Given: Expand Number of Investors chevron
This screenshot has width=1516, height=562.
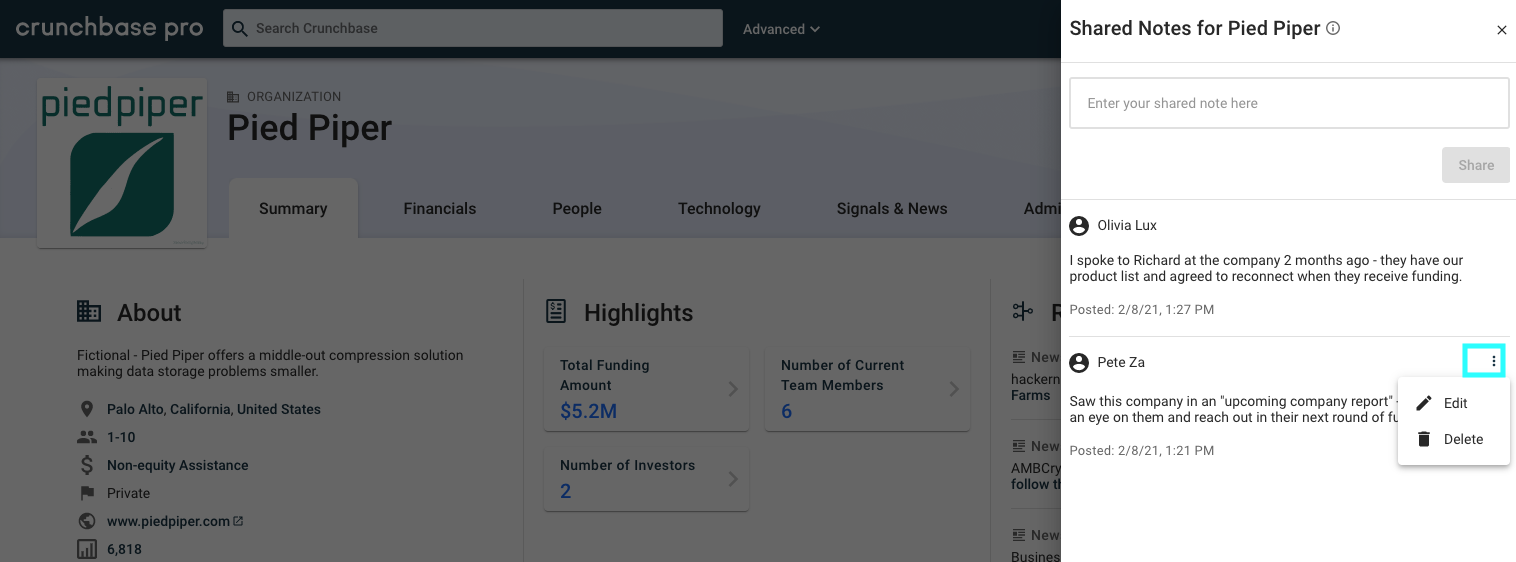Looking at the screenshot, I should [x=732, y=479].
